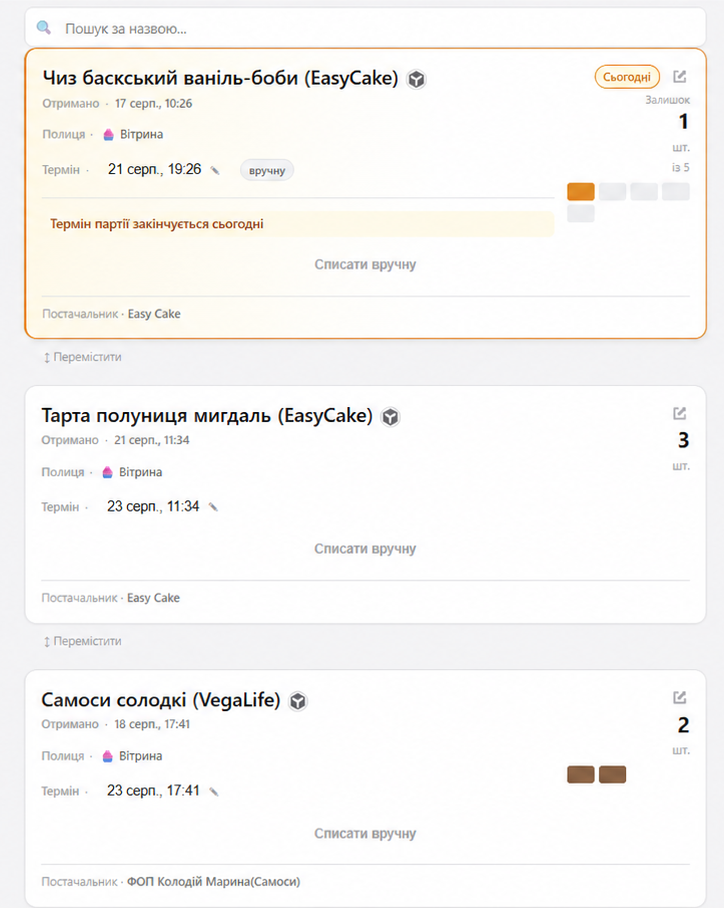Viewport: 724px width, 908px height.
Task: Click the 'вручну' tag
Action: 267,171
